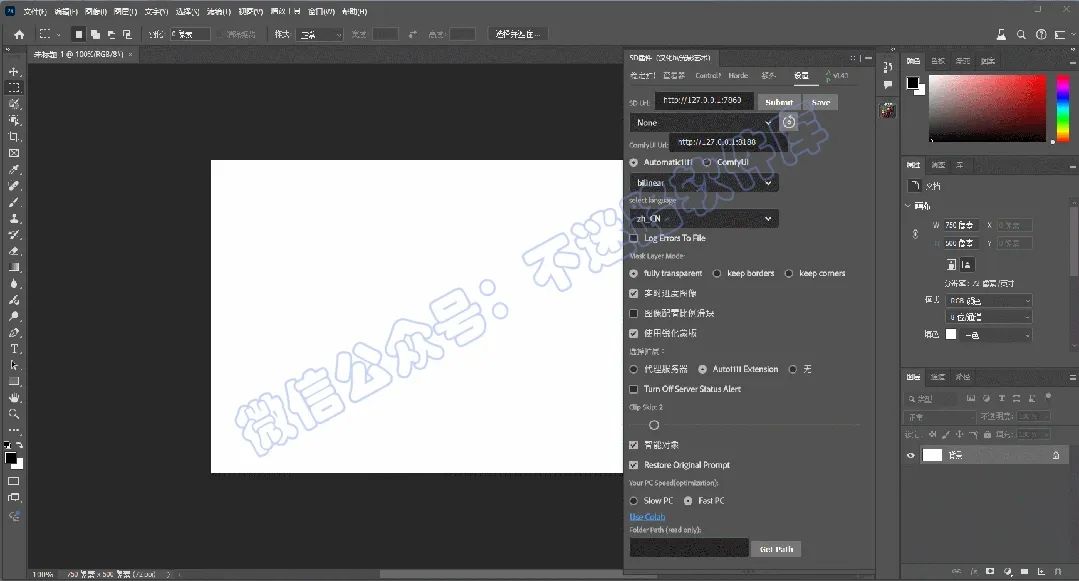This screenshot has width=1079, height=581.
Task: Click the Create New Group folder icon
Action: [1024, 571]
